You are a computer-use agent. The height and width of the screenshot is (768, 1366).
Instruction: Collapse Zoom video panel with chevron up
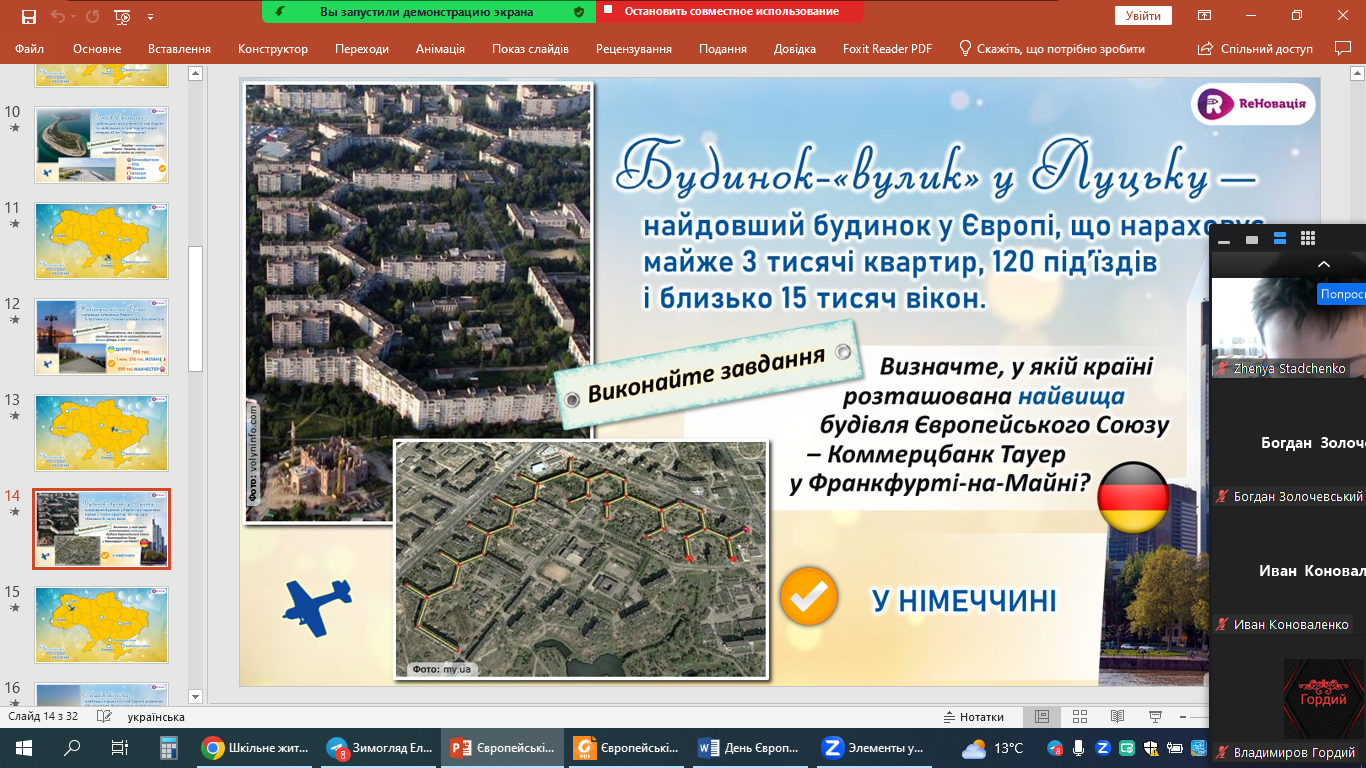(x=1324, y=264)
